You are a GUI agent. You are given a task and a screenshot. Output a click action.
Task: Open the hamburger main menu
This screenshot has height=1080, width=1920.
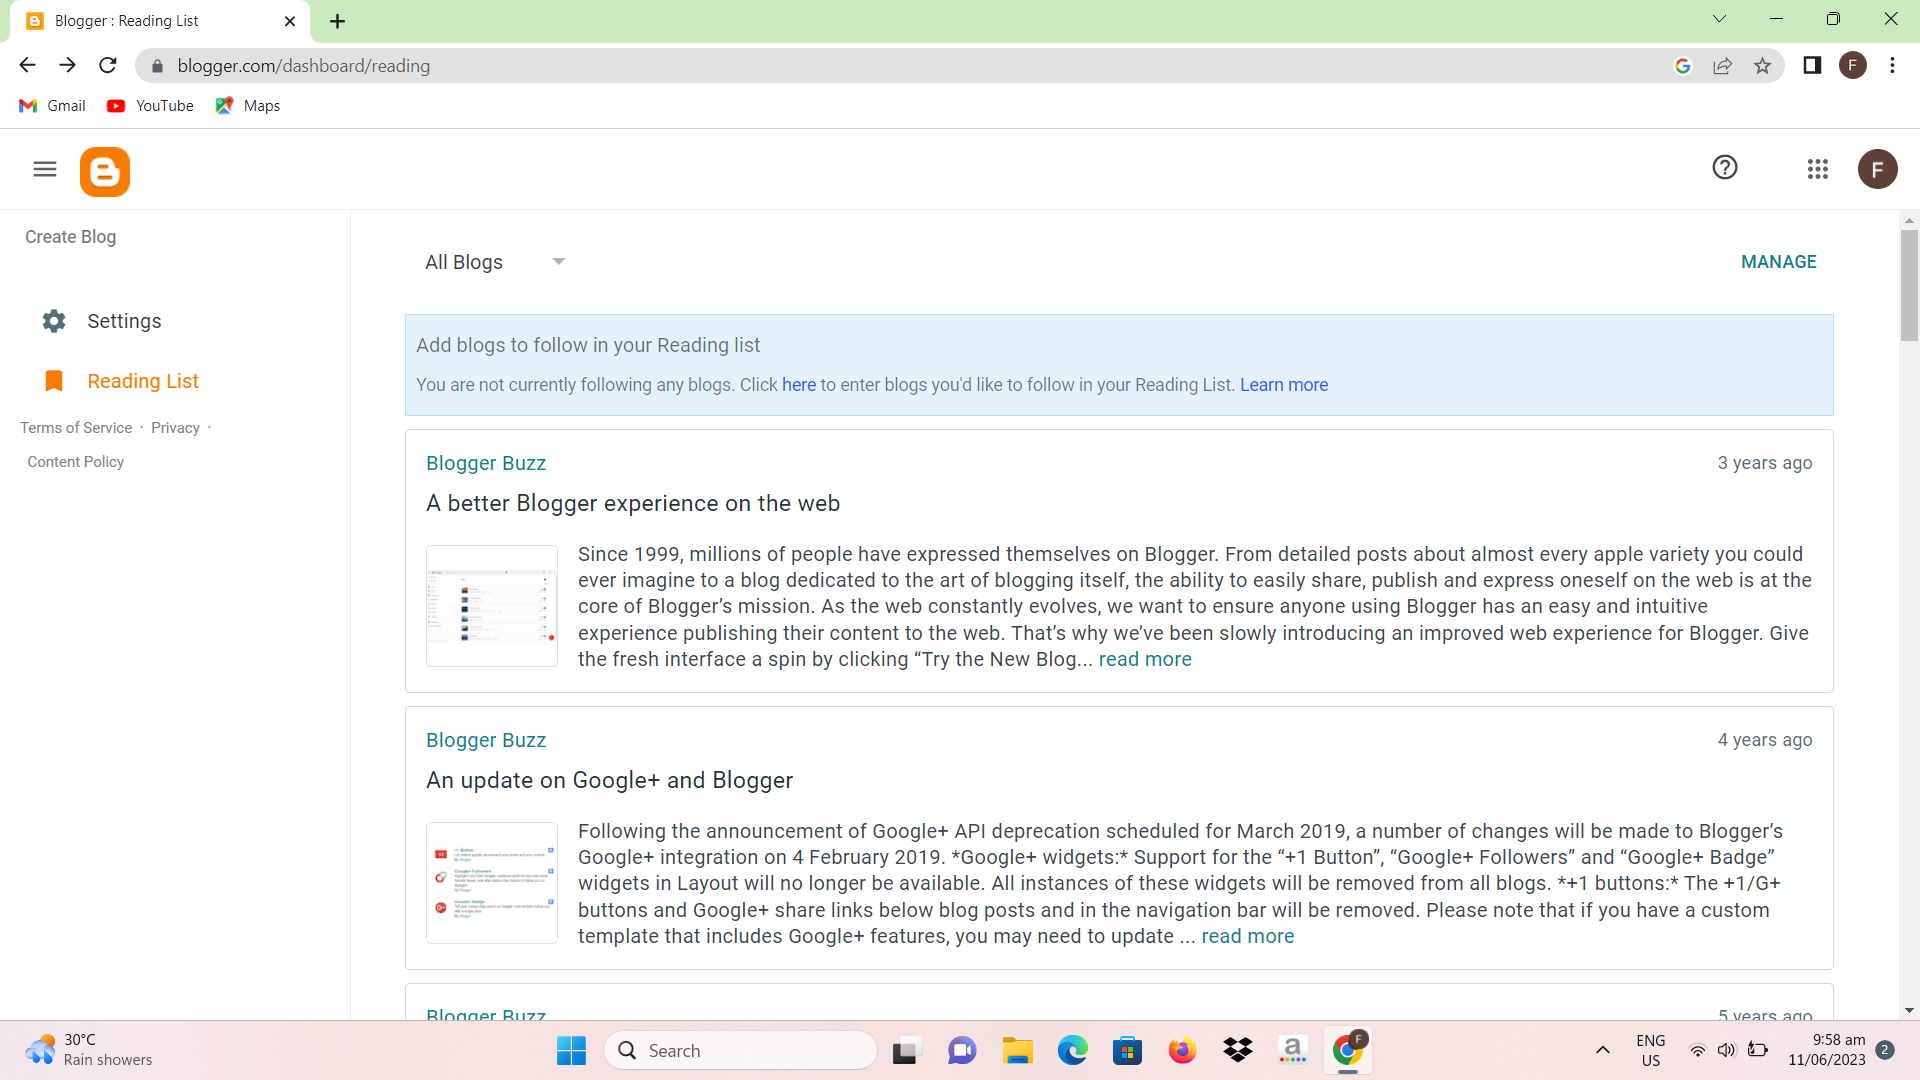[45, 169]
